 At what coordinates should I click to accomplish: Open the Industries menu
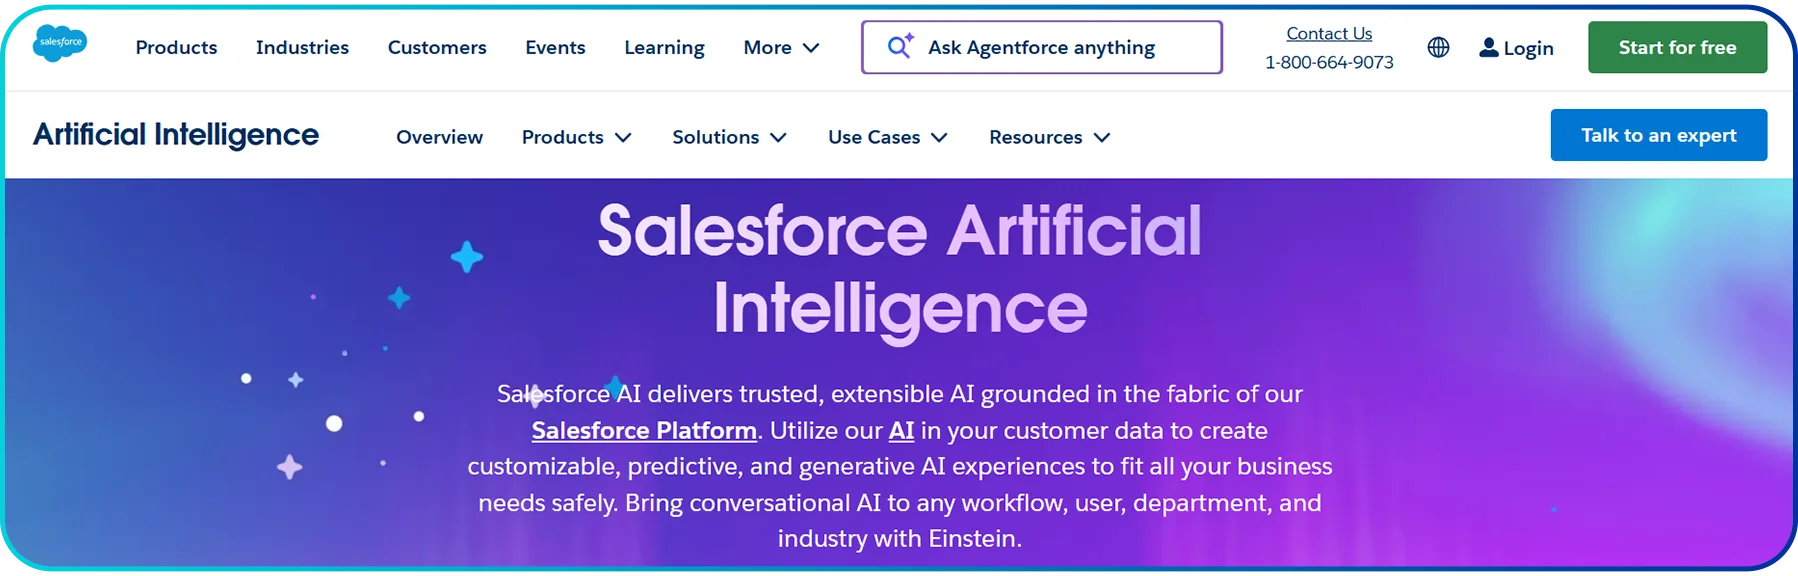tap(302, 47)
